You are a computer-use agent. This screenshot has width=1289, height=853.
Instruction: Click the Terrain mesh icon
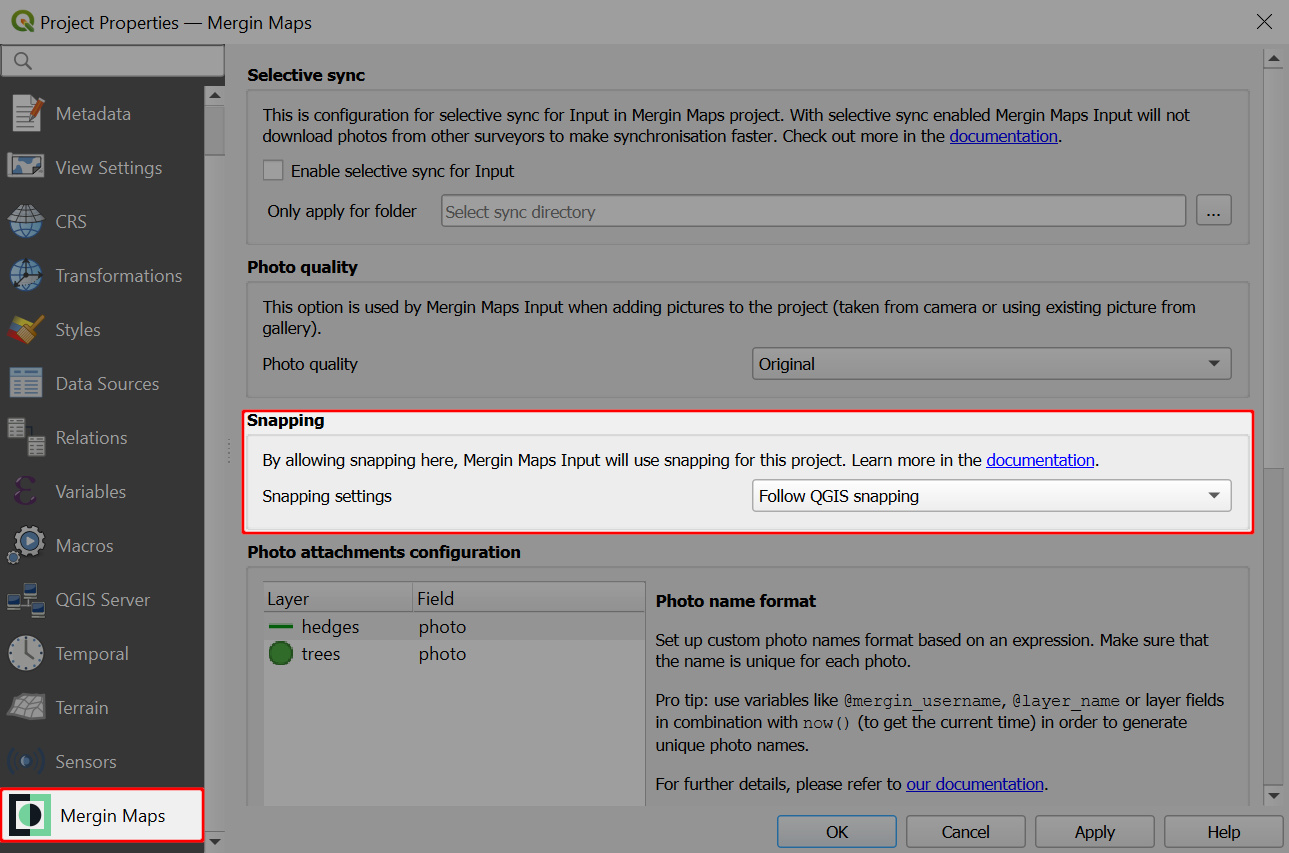pos(27,707)
